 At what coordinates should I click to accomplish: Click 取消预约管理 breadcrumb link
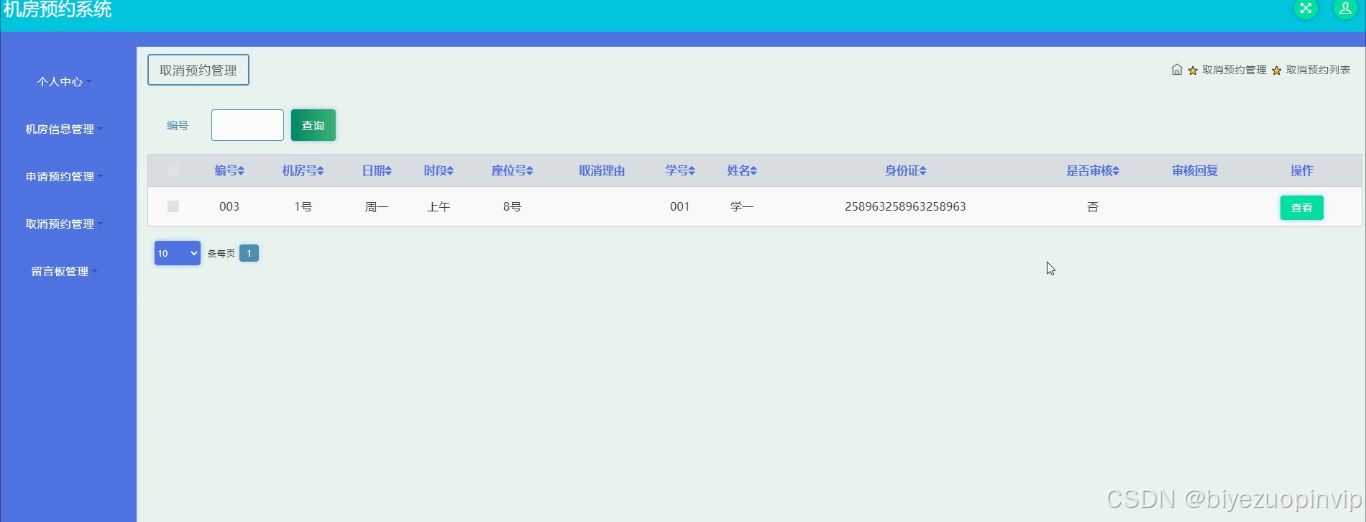click(x=1234, y=70)
